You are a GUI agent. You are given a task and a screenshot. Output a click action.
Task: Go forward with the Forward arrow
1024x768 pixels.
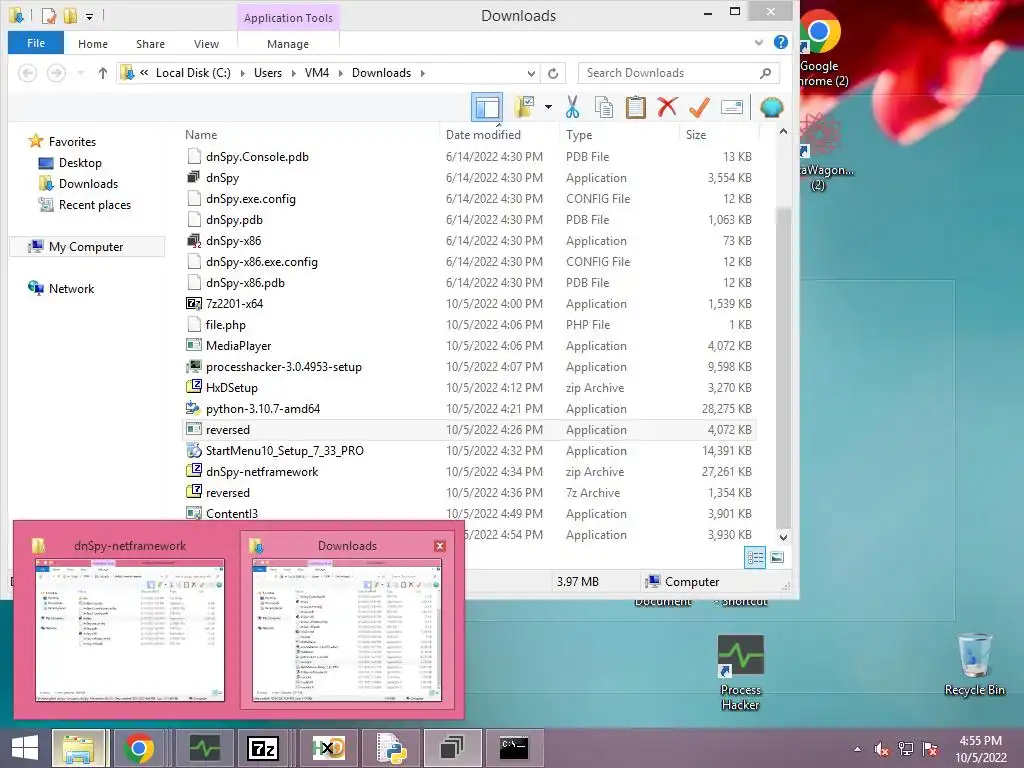pyautogui.click(x=56, y=73)
